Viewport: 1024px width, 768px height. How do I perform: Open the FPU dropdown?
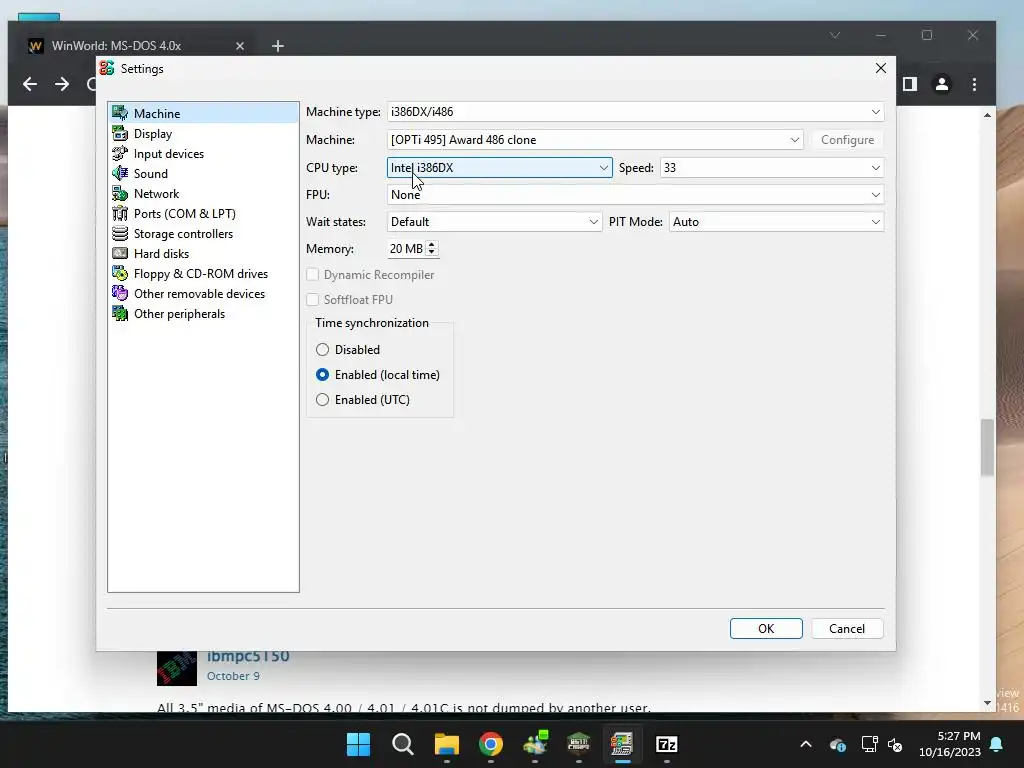(x=635, y=195)
